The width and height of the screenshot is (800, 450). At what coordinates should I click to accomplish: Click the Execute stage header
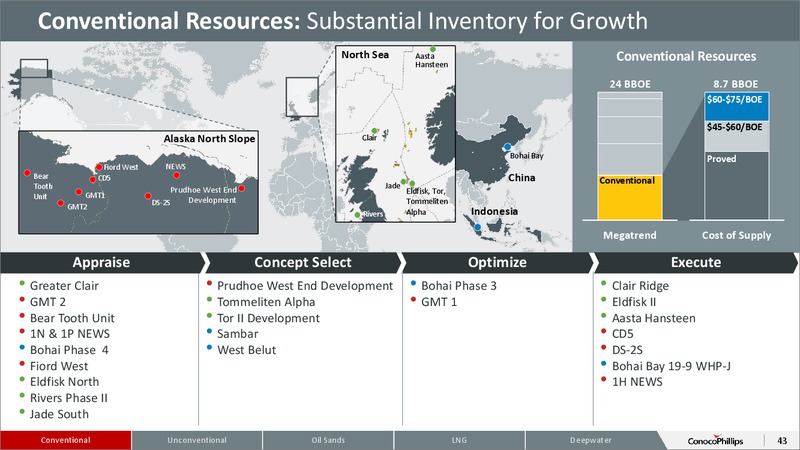(696, 262)
